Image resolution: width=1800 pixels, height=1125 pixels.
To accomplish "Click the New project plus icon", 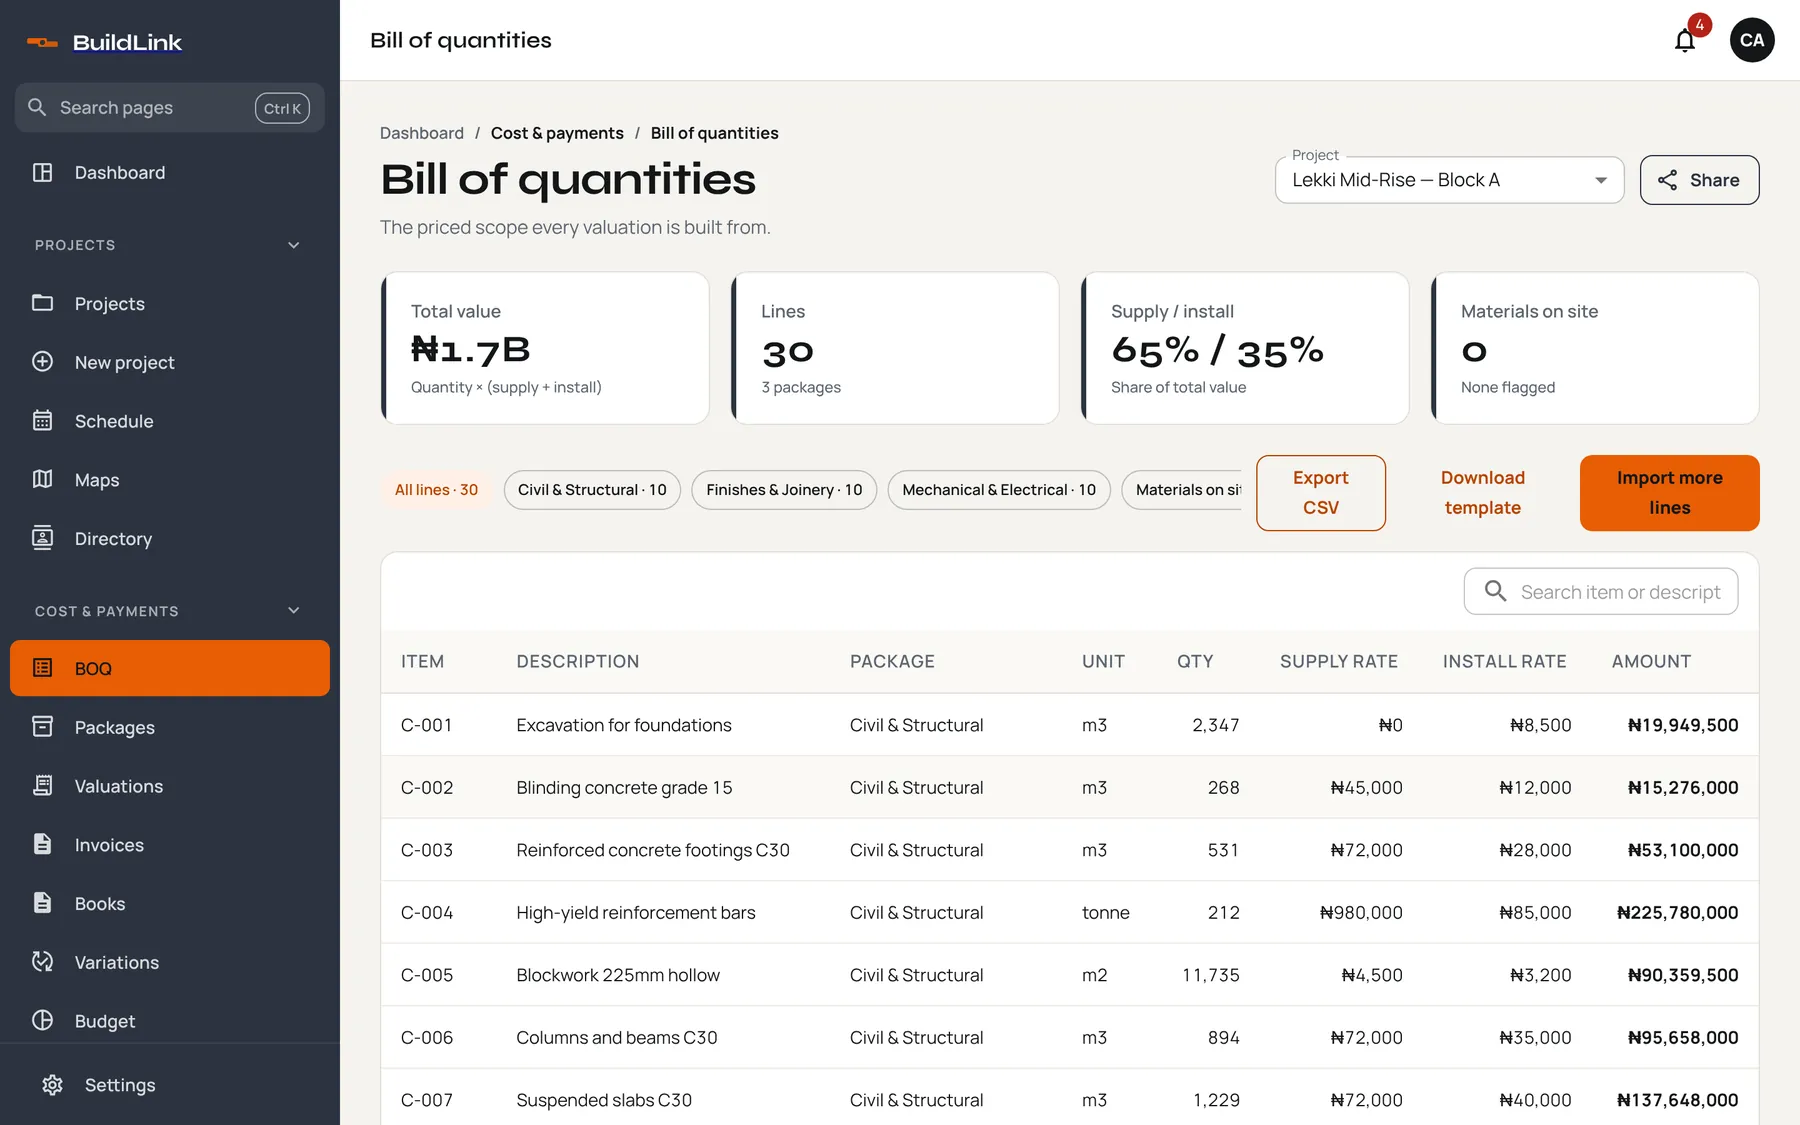I will pos(42,362).
